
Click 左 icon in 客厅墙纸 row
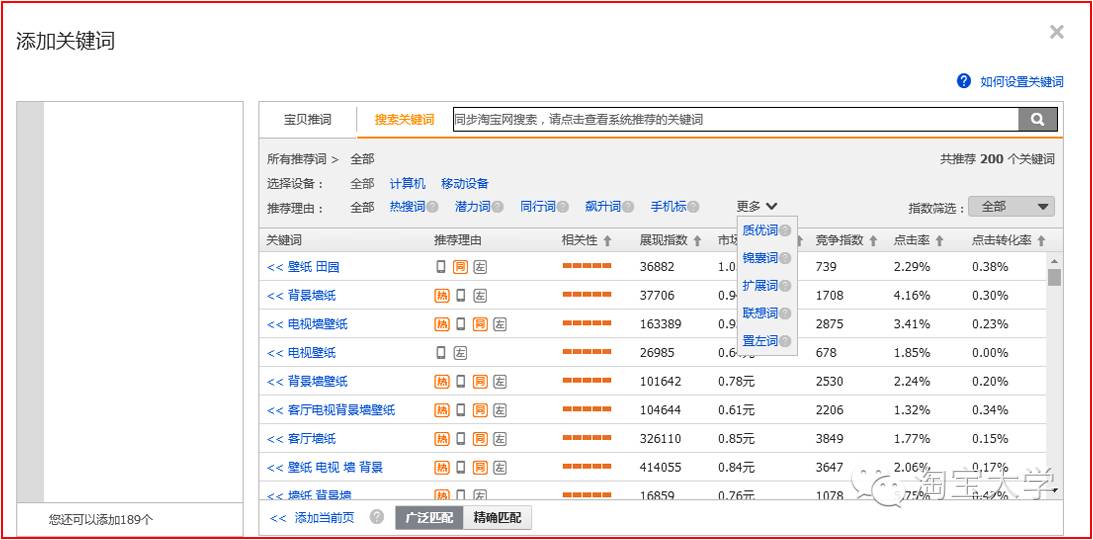[x=500, y=438]
